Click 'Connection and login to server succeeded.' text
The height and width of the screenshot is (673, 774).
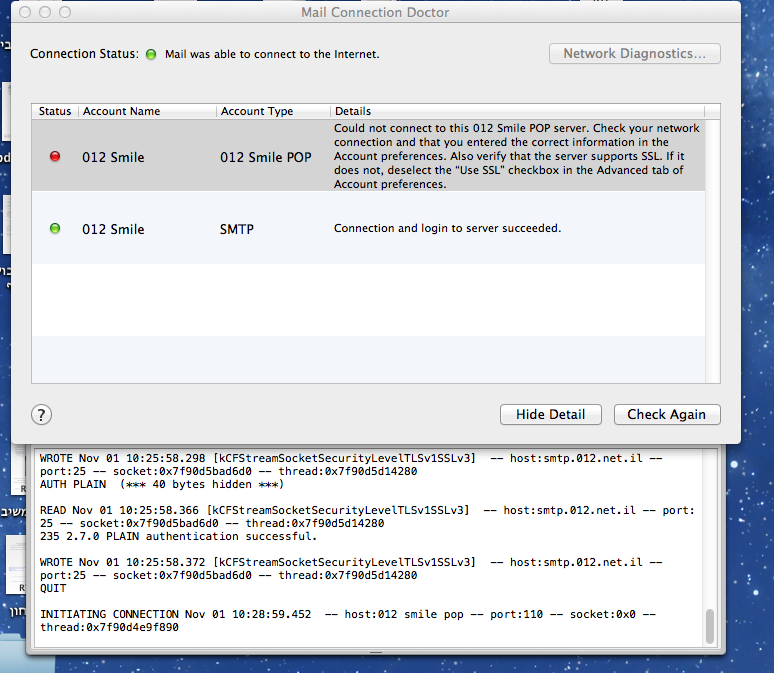pos(447,228)
